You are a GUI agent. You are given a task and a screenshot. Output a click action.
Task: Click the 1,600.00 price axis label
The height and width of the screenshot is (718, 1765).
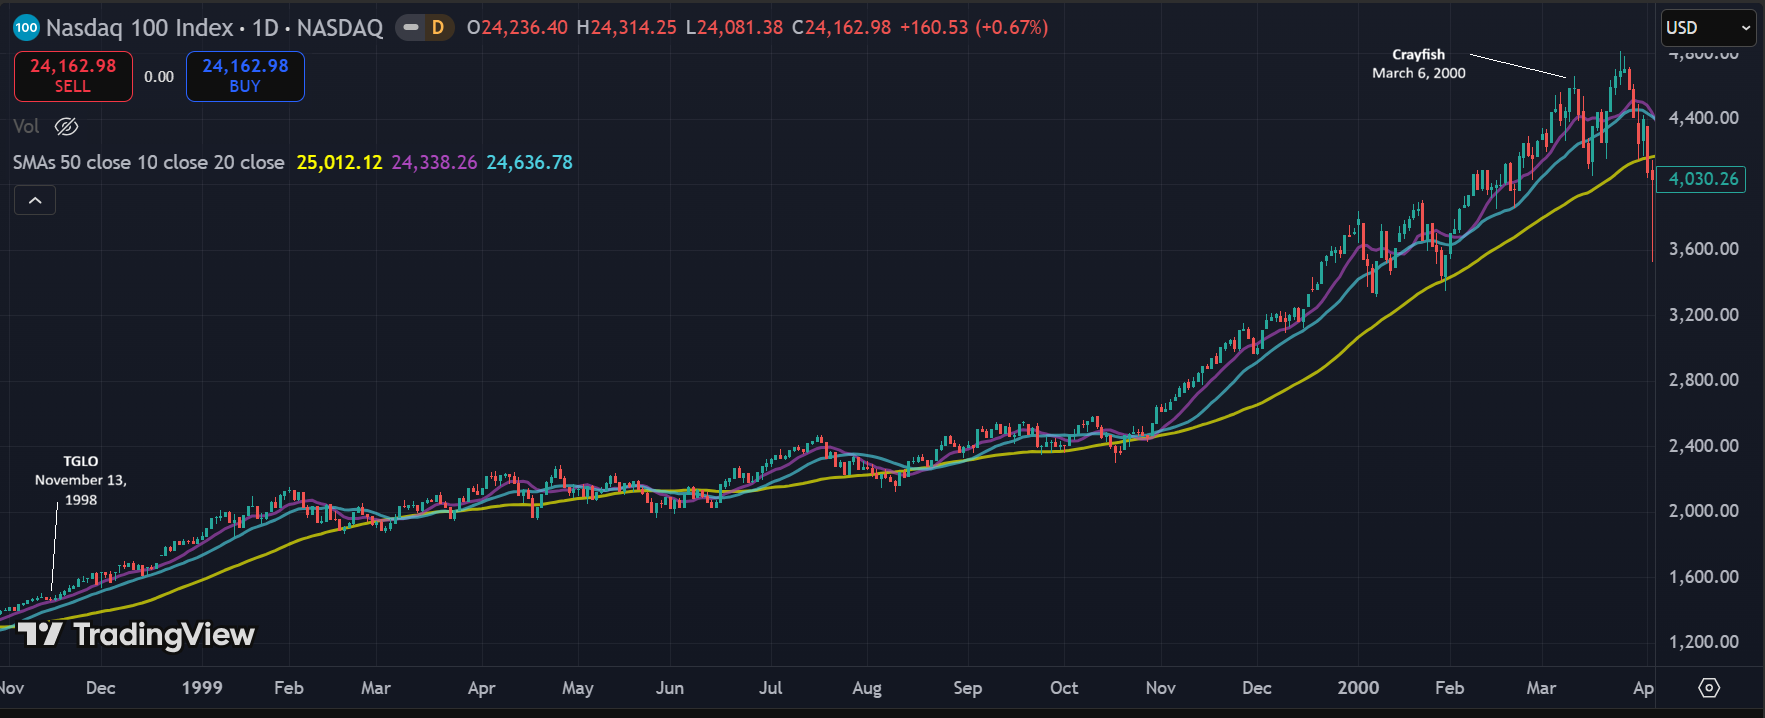1703,577
